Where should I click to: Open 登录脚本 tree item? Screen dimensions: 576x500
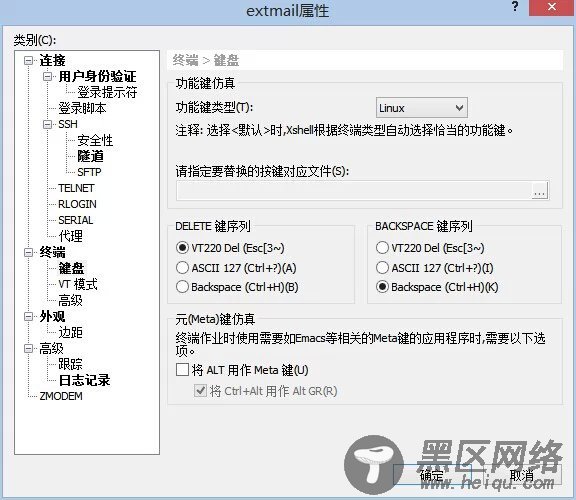(x=82, y=108)
